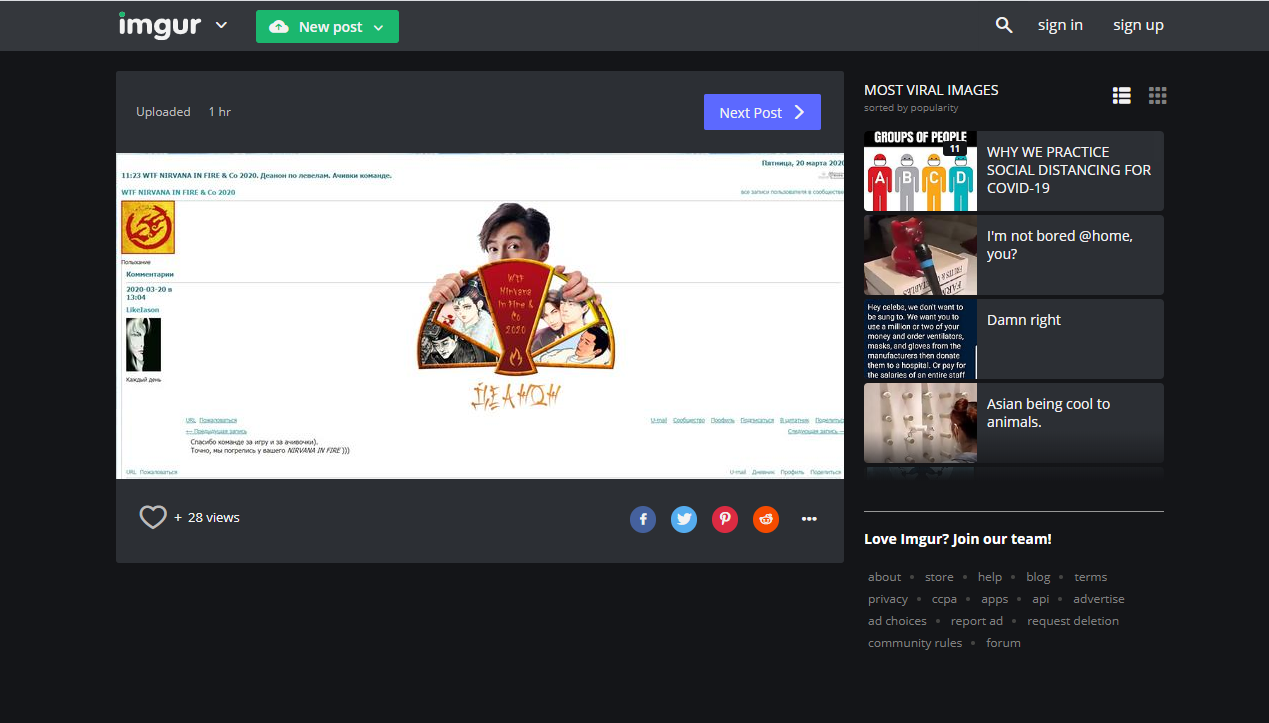Favorite the post with heart icon

pyautogui.click(x=152, y=517)
